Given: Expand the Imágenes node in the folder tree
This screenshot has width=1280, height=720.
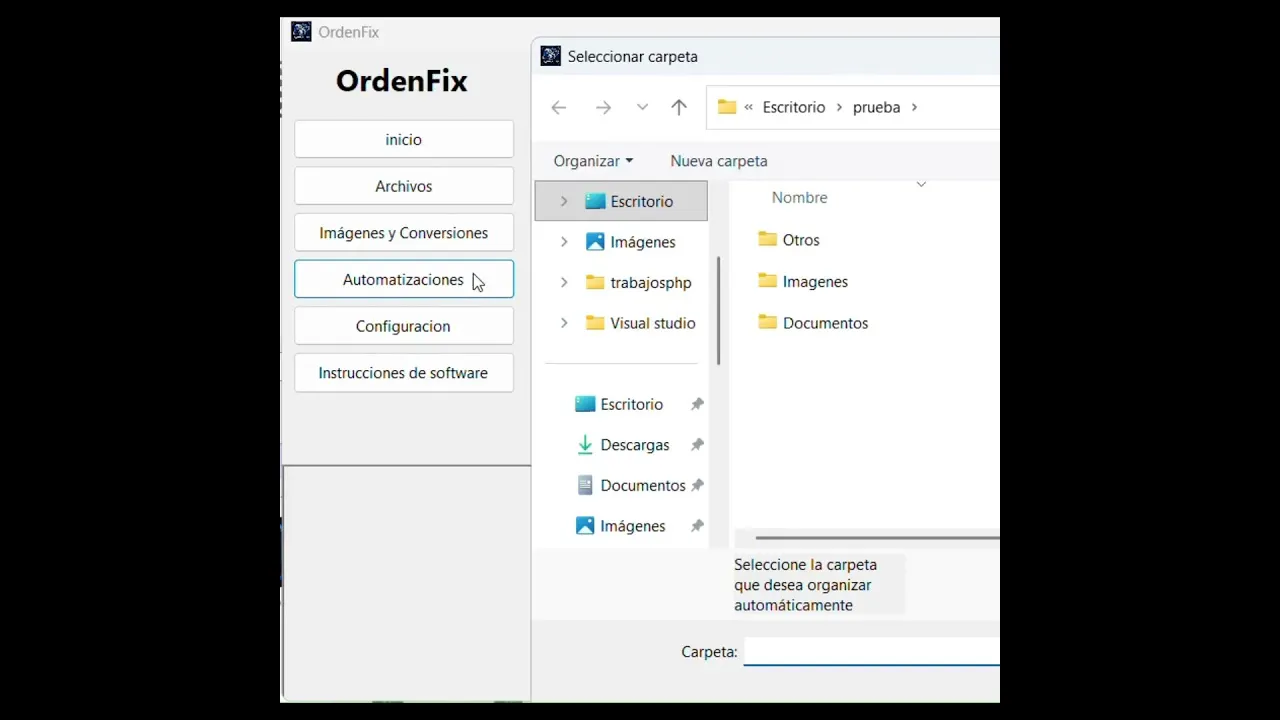Looking at the screenshot, I should pos(564,242).
